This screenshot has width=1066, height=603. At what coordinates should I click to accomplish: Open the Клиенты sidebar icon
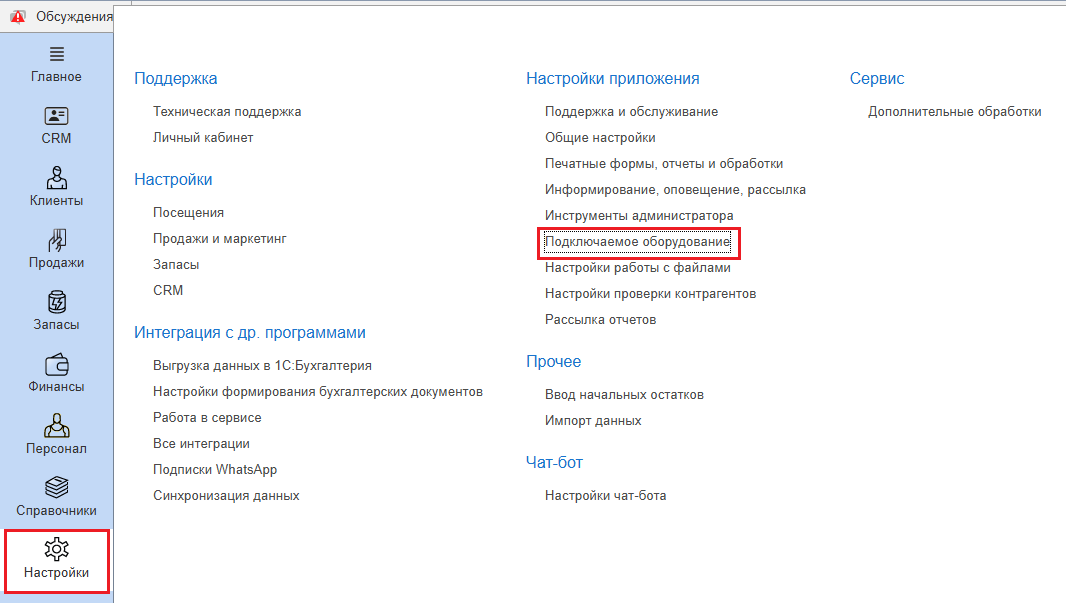[56, 178]
